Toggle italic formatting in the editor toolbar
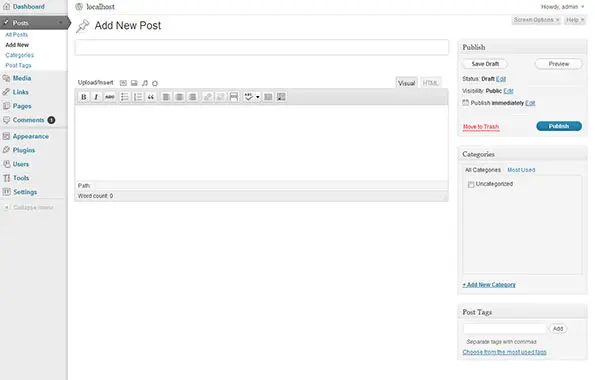The height and width of the screenshot is (380, 595). tap(96, 97)
